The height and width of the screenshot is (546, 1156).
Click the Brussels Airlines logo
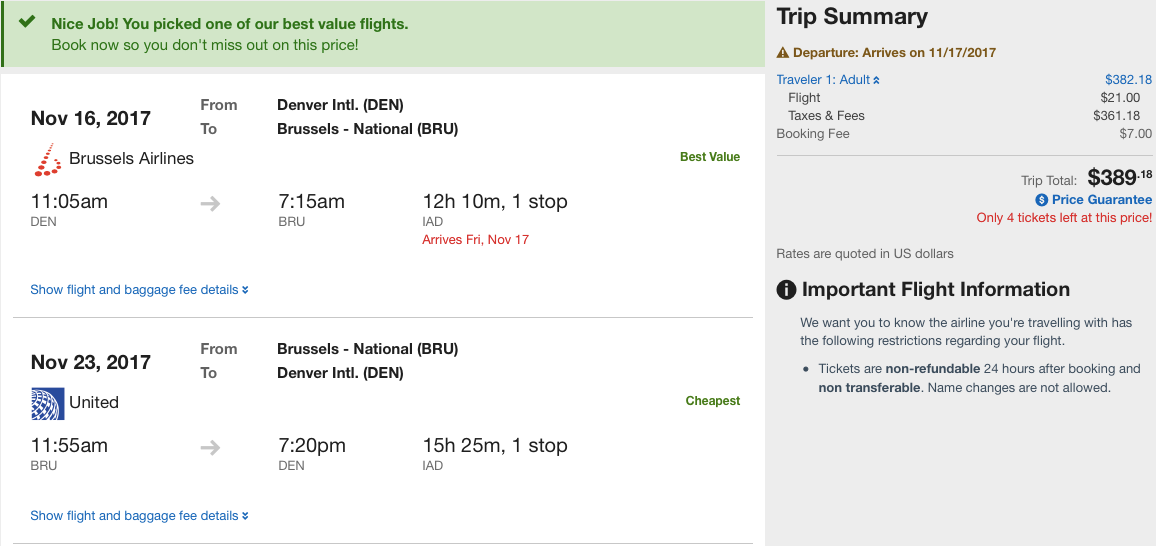tap(47, 159)
